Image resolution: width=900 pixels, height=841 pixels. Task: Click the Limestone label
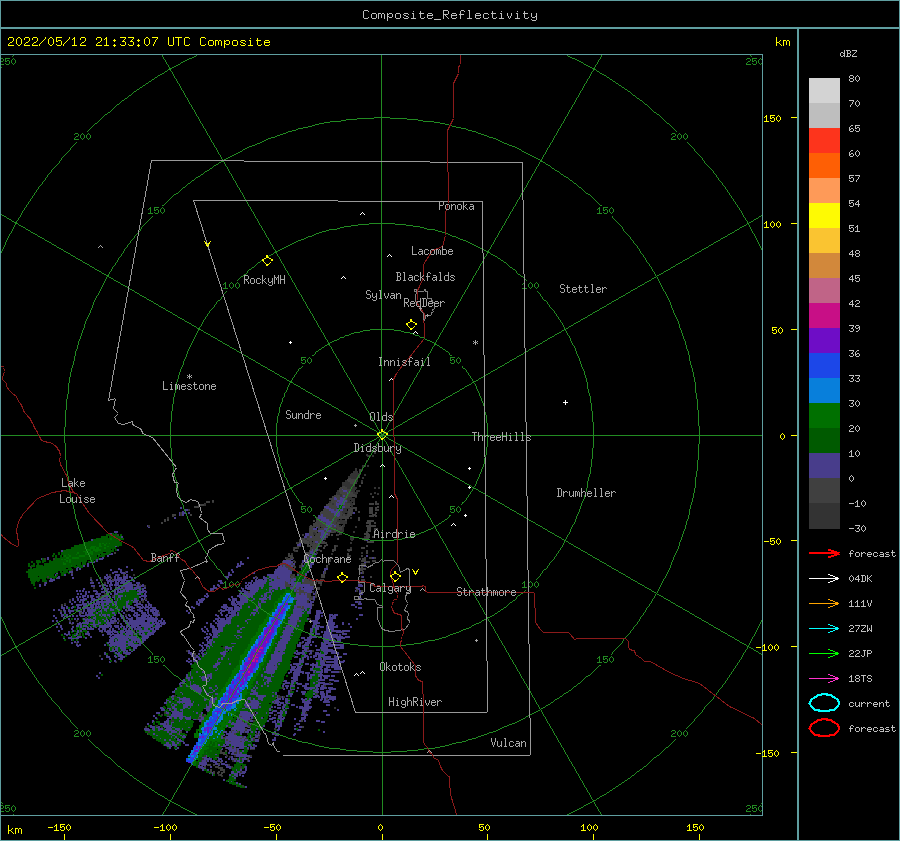189,386
